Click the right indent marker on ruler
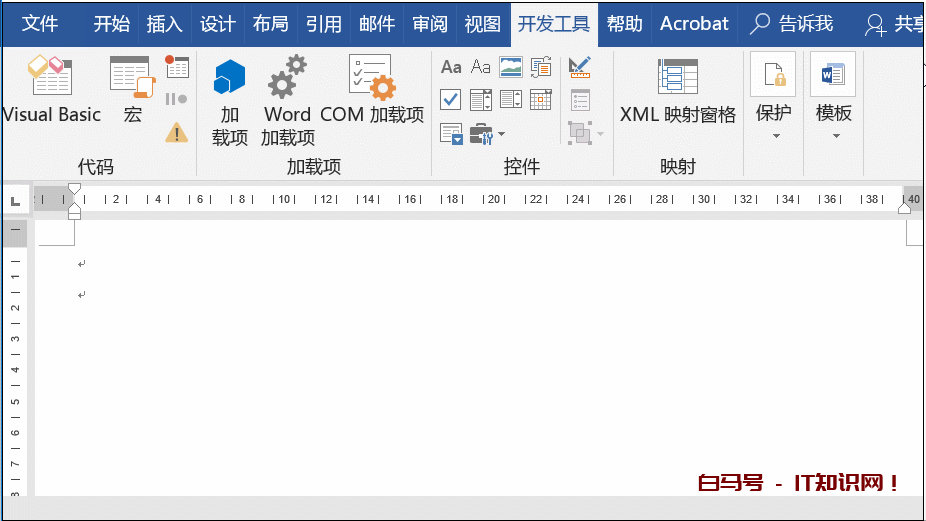 click(905, 208)
